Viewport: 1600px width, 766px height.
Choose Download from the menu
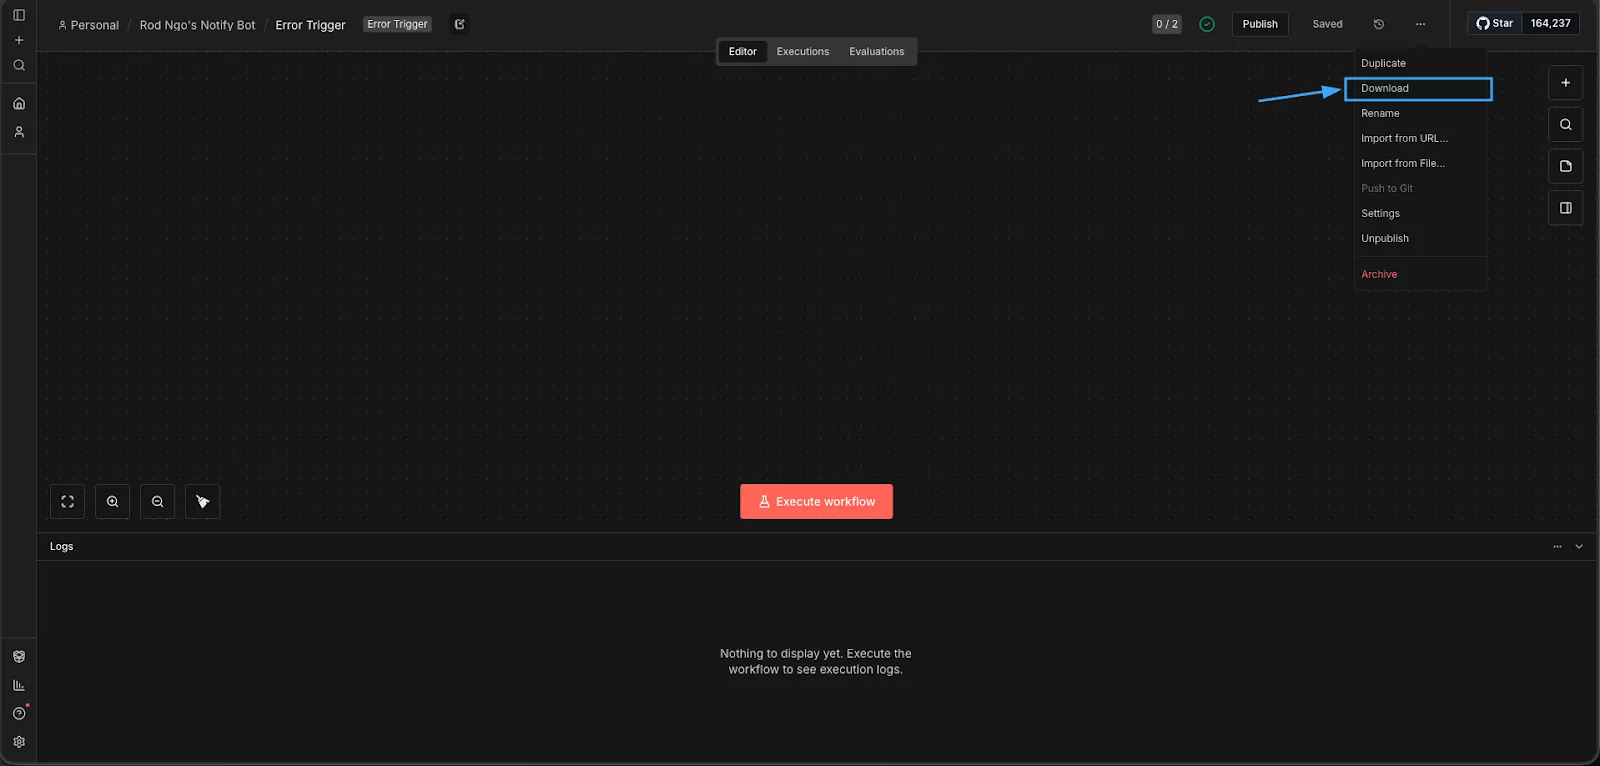(x=1420, y=88)
